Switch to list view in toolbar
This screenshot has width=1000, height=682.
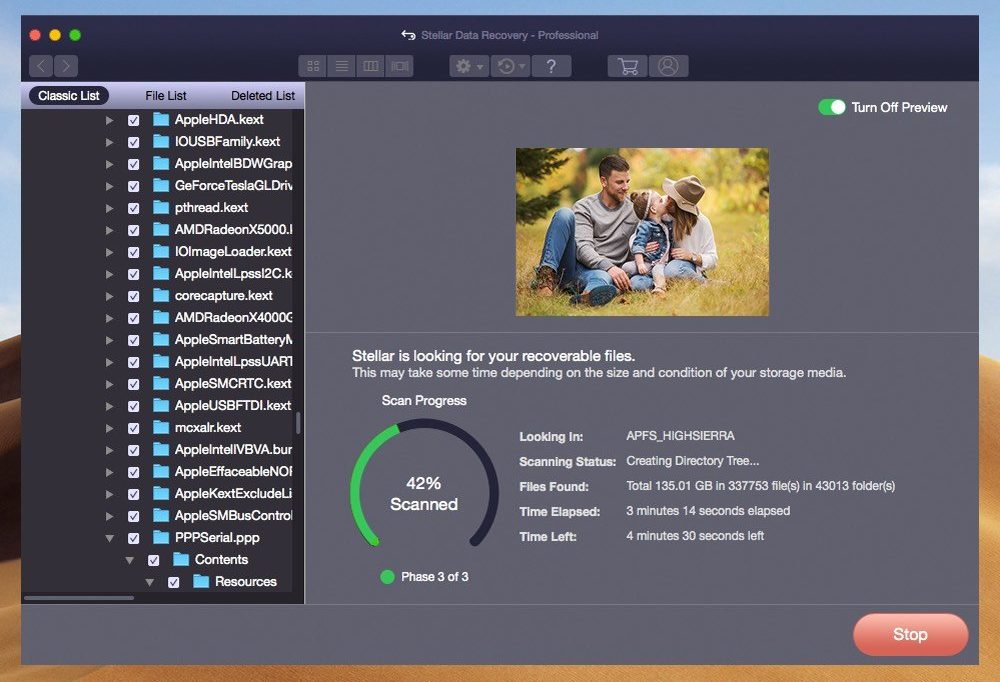pos(342,66)
